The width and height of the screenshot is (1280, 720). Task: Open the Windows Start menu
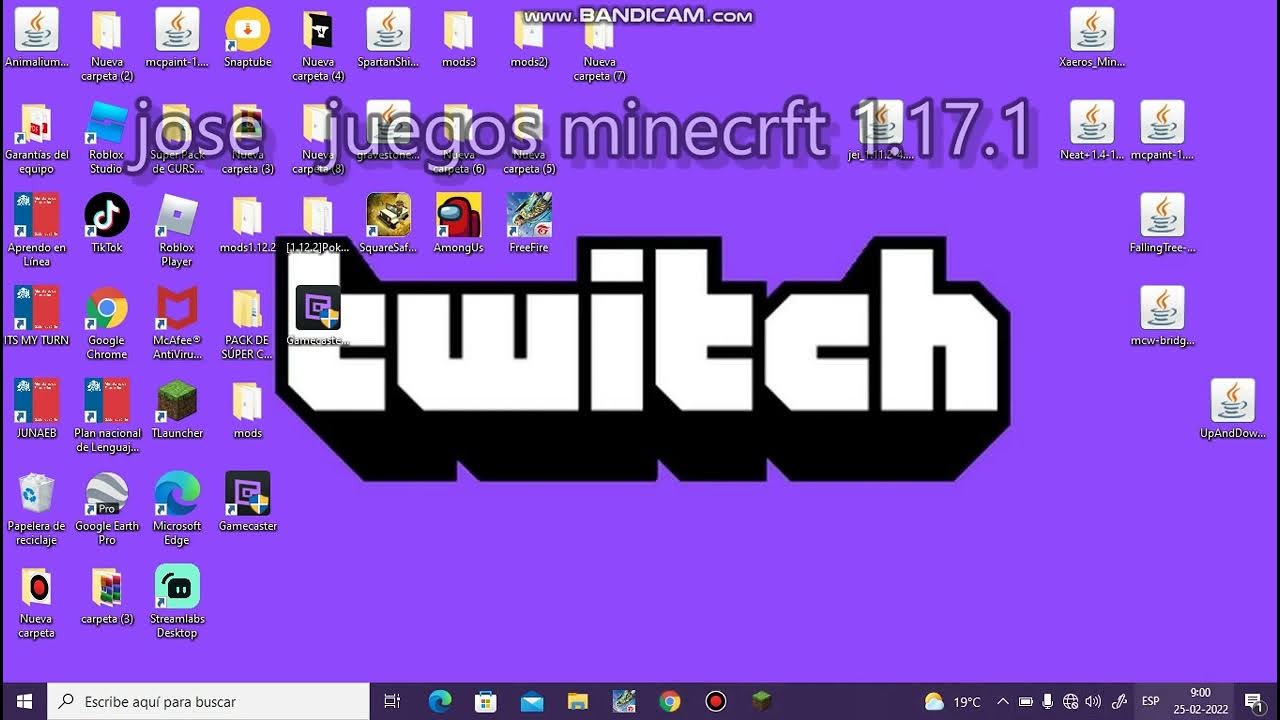coord(24,701)
